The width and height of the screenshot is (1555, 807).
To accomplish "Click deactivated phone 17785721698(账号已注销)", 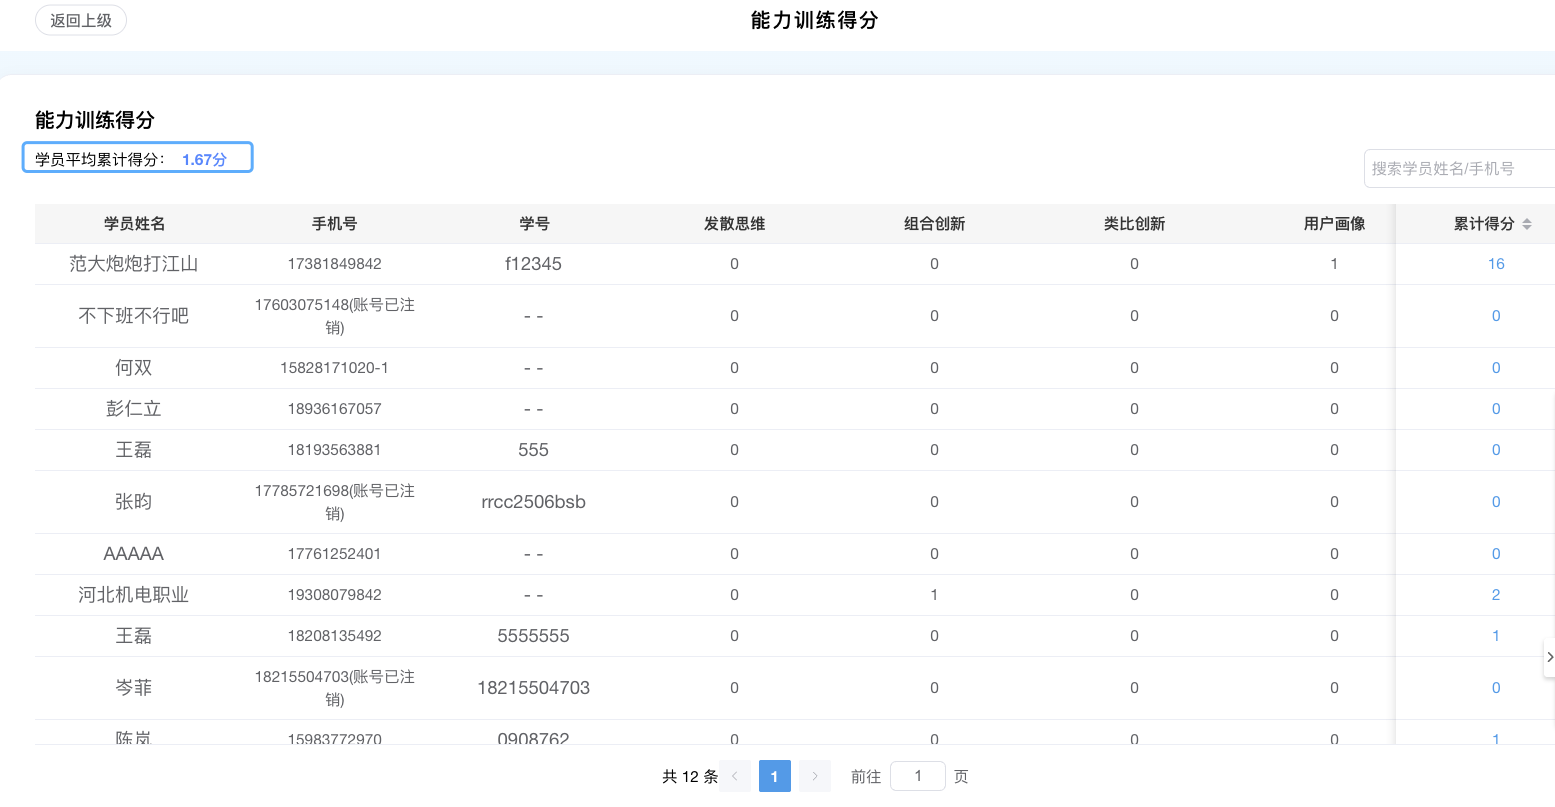I will (335, 502).
